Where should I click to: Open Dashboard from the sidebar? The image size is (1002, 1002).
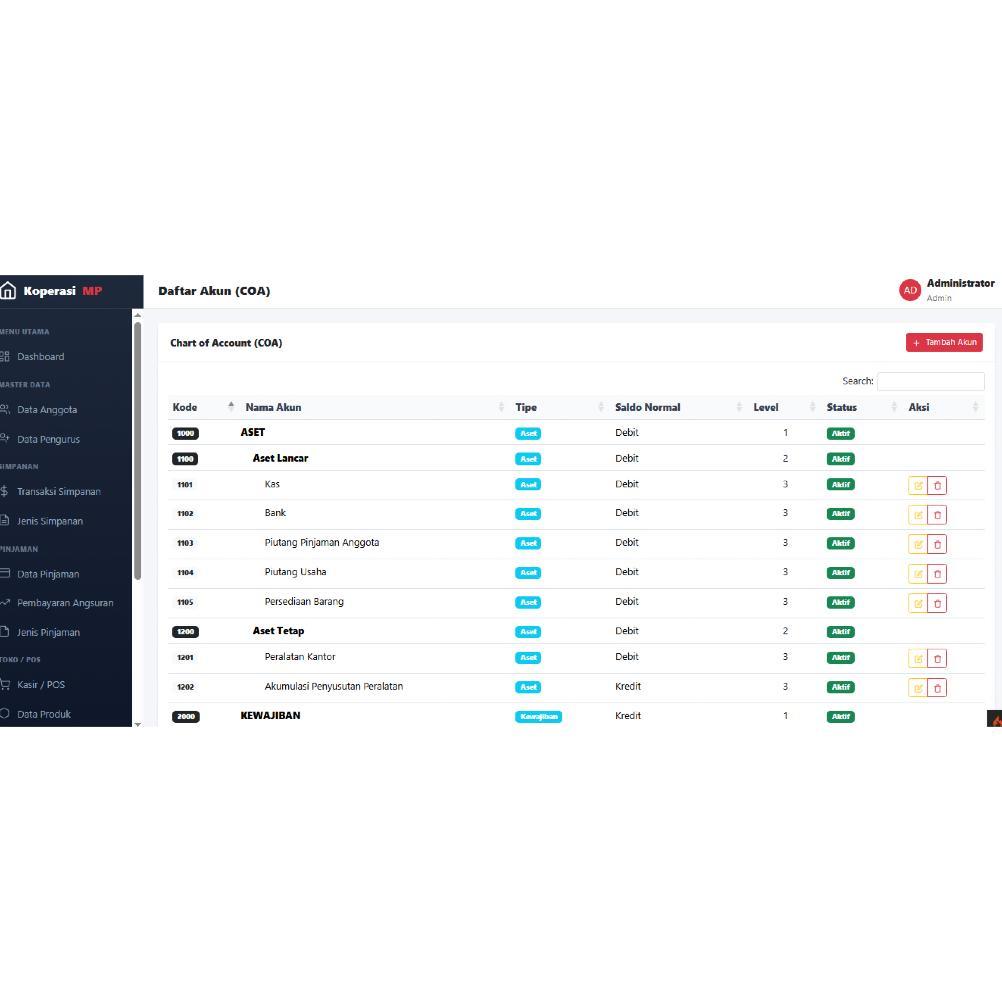40,357
